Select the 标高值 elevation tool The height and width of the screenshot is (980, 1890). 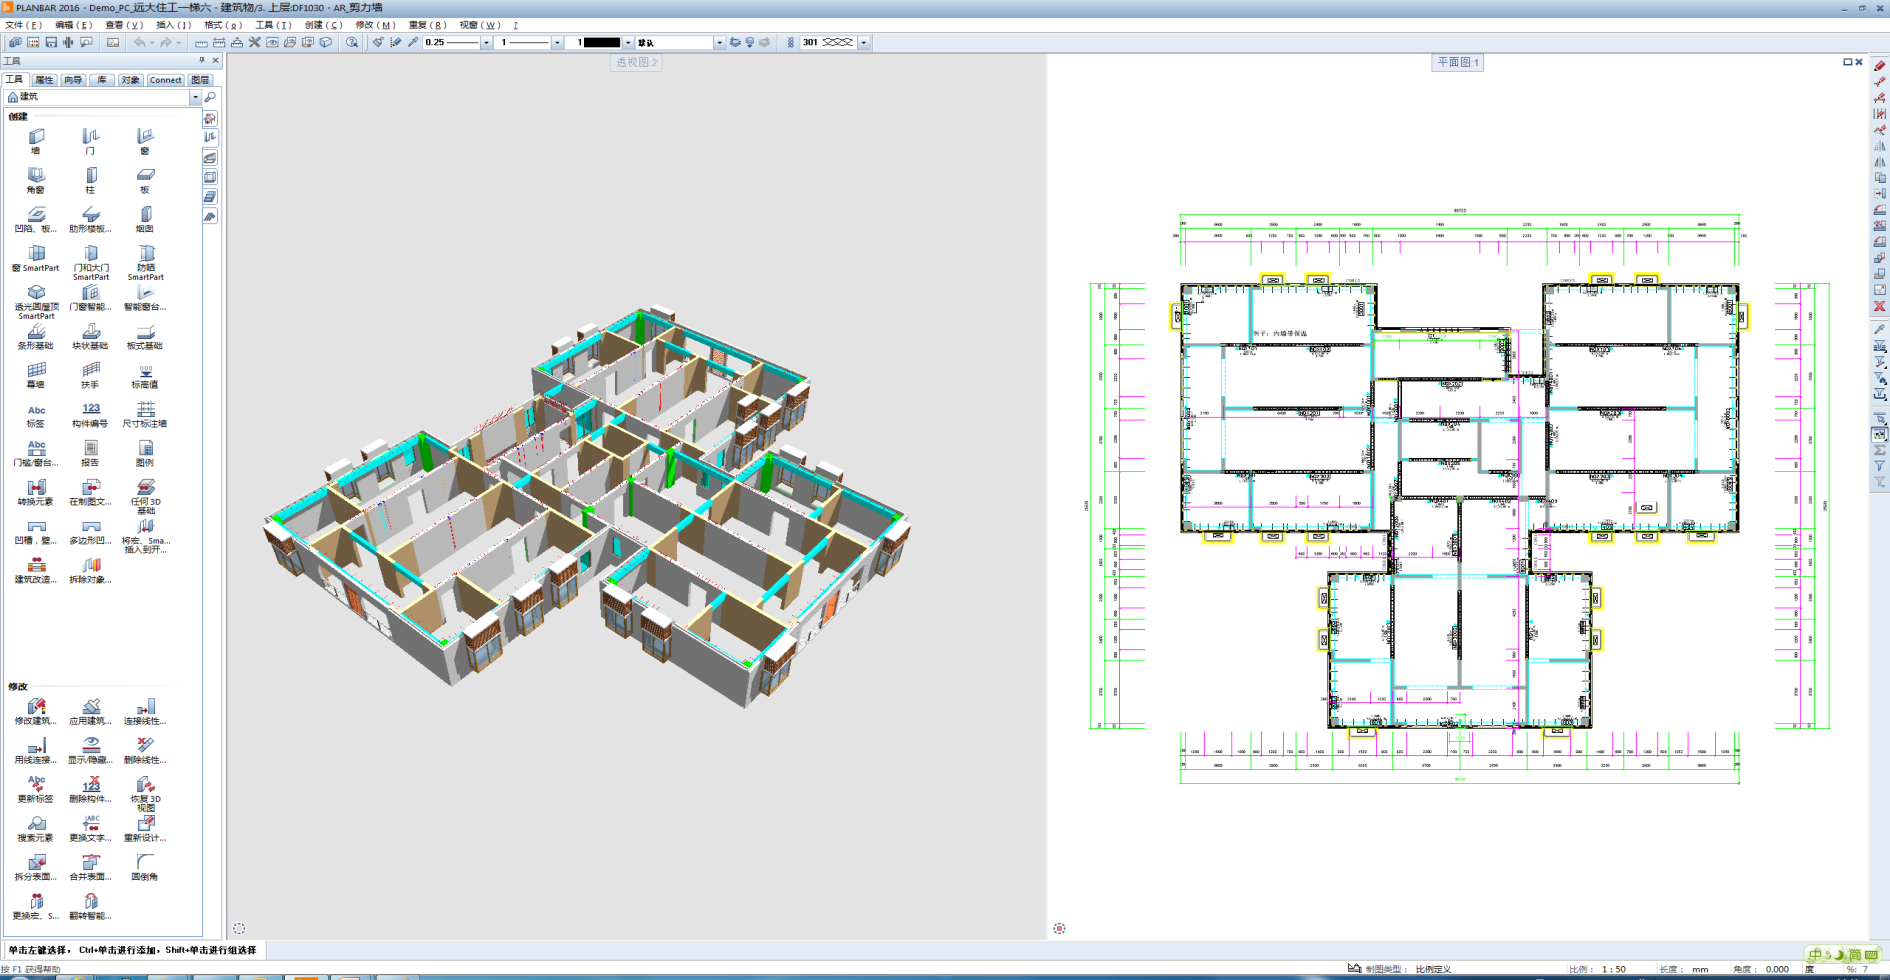click(x=145, y=375)
